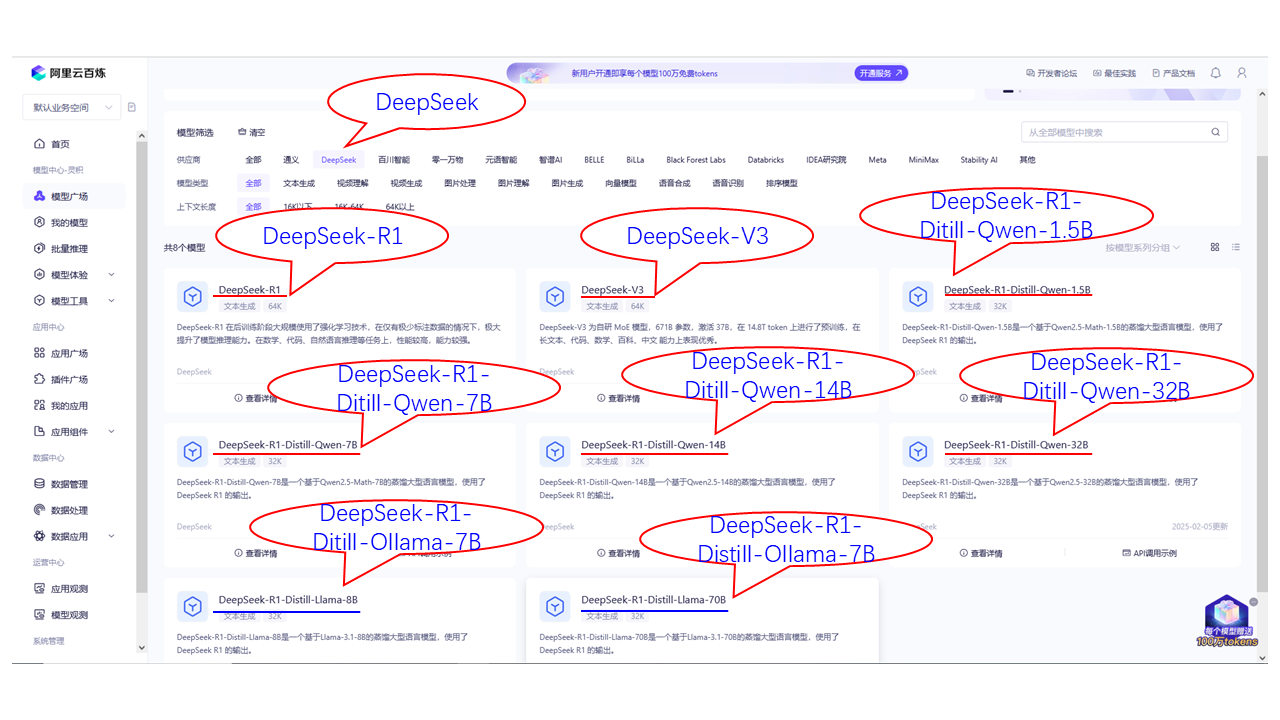The width and height of the screenshot is (1280, 720).
Task: Click the DeepSeek-R1-Distill-Qwen-7B model icon
Action: 191,451
